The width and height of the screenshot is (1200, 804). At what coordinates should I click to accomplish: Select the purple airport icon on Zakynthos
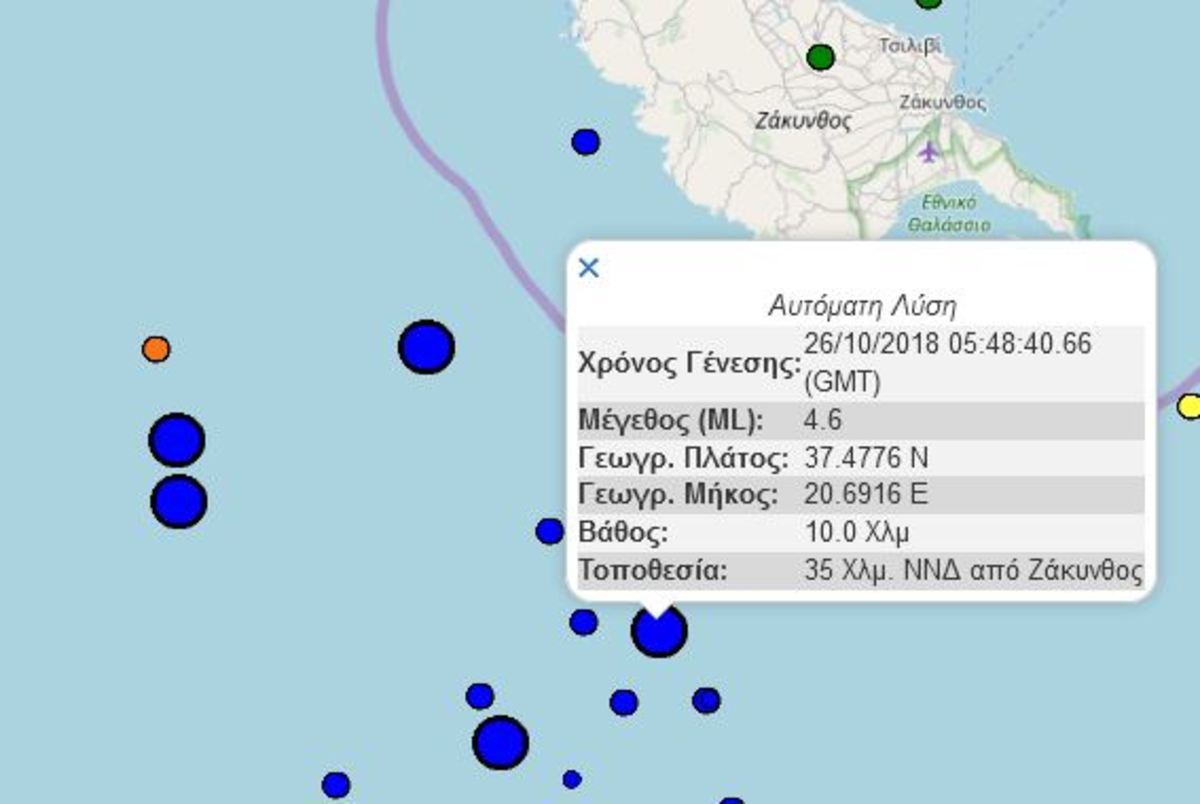(930, 153)
